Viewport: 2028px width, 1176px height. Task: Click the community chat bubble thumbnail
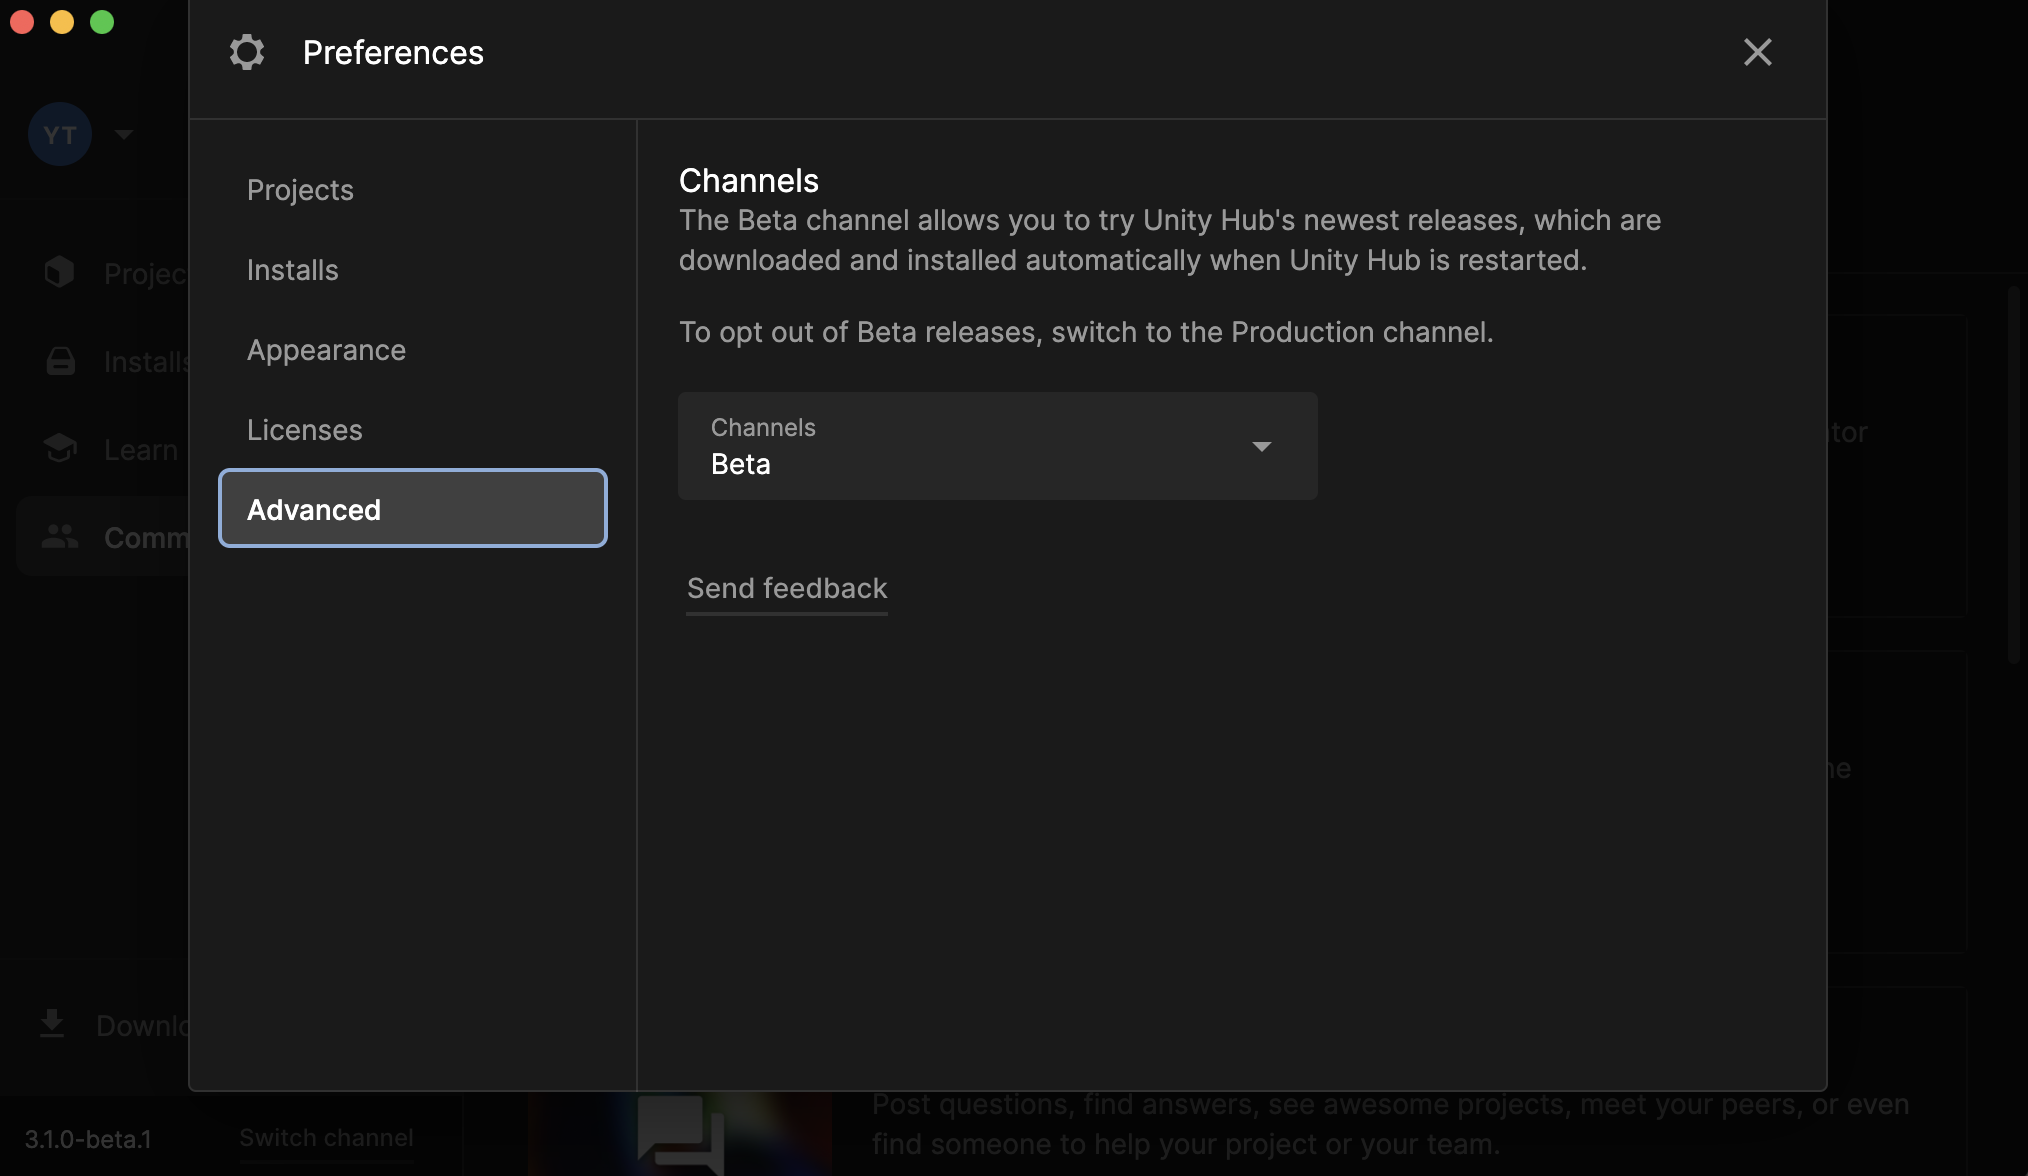pos(680,1134)
